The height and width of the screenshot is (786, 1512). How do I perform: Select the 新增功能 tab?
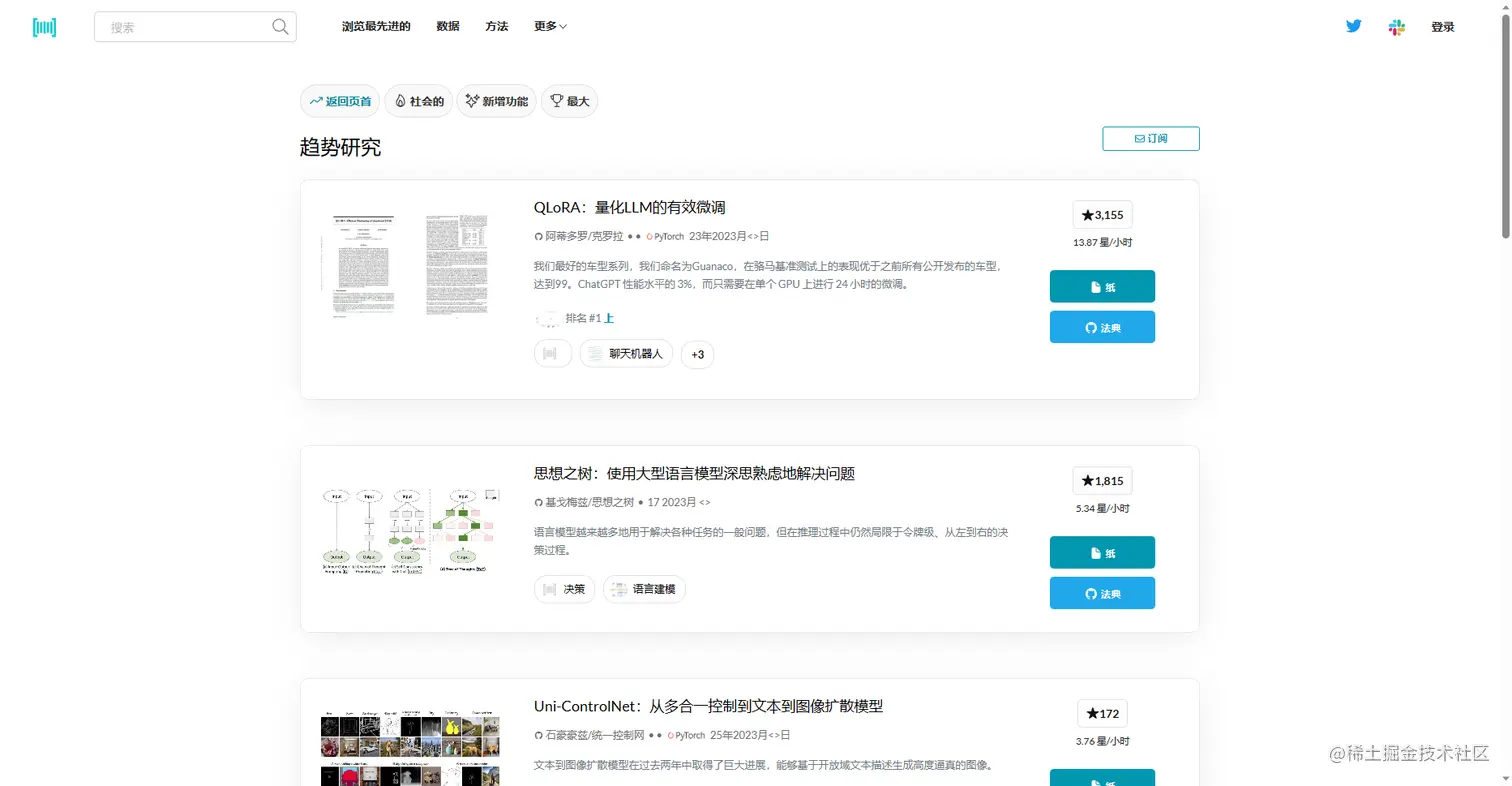[496, 101]
